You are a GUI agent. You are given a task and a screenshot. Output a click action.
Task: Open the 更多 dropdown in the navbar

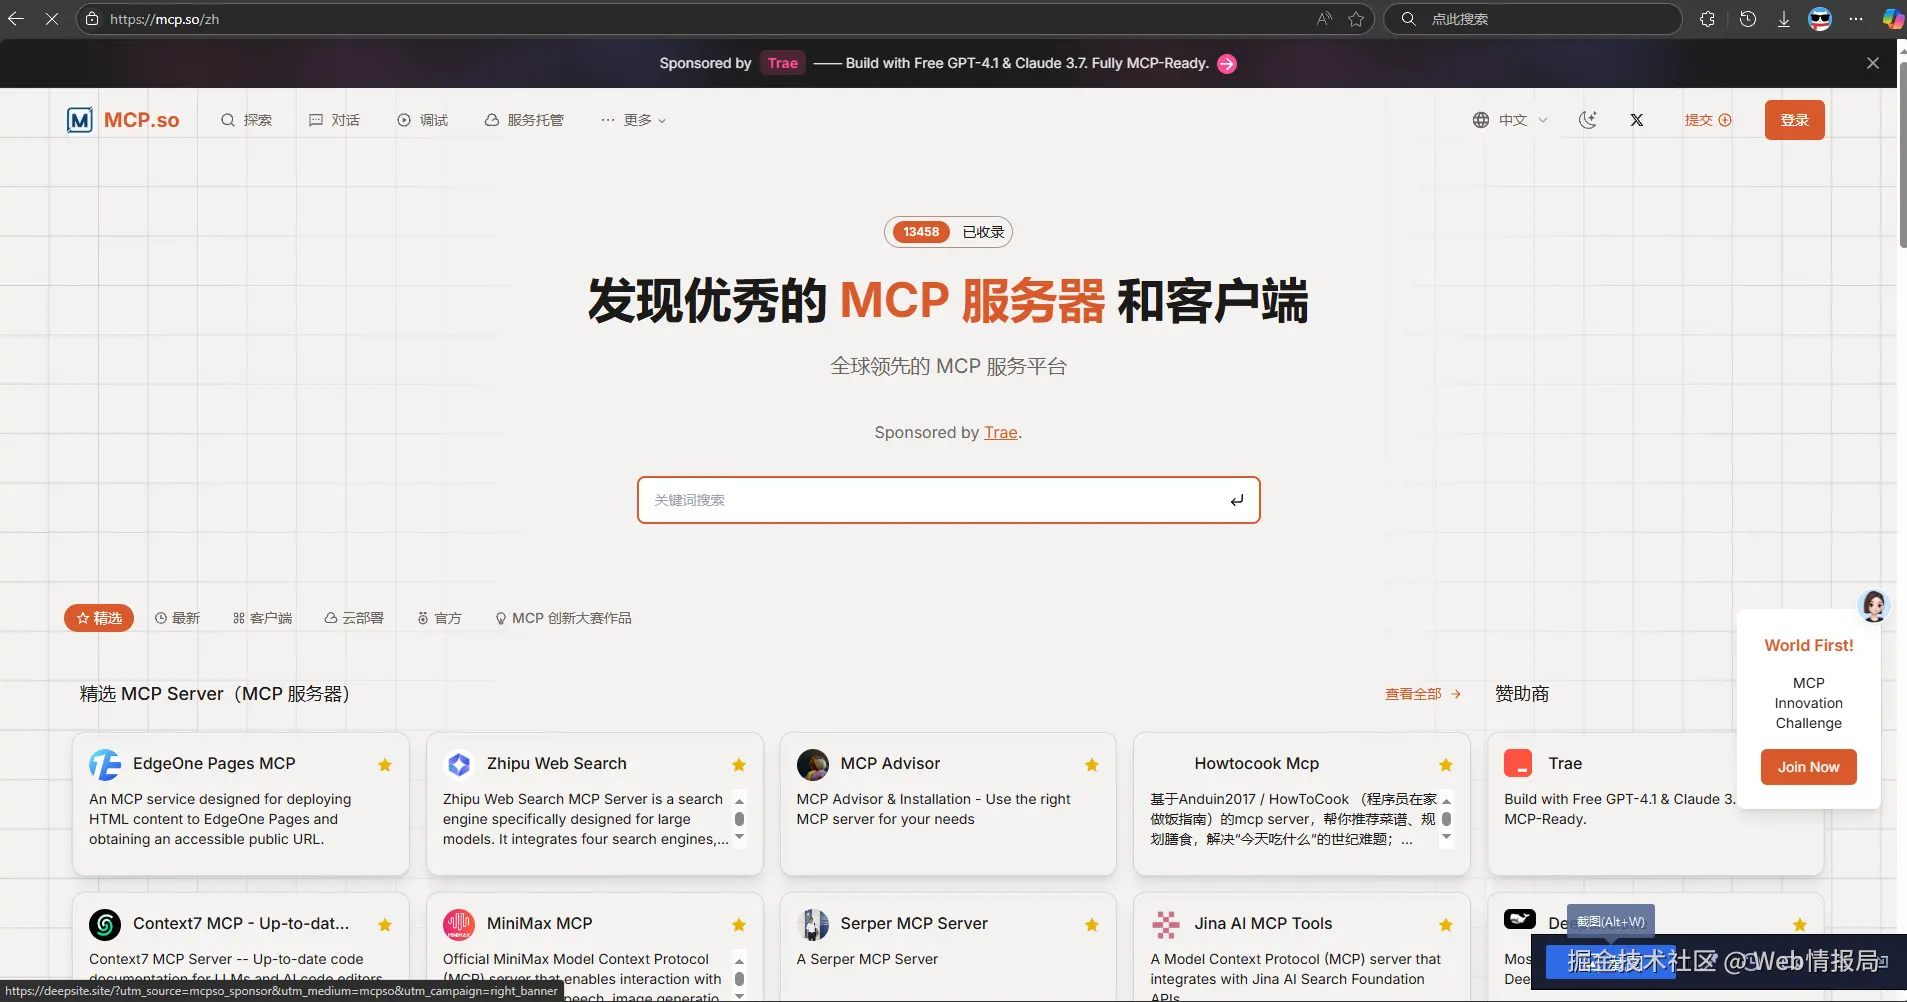(634, 119)
